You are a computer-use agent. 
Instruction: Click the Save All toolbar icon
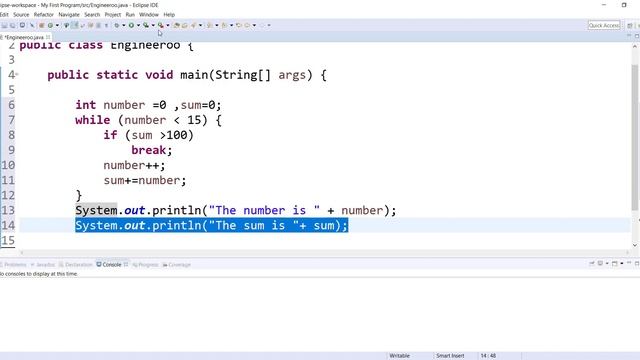coord(13,25)
